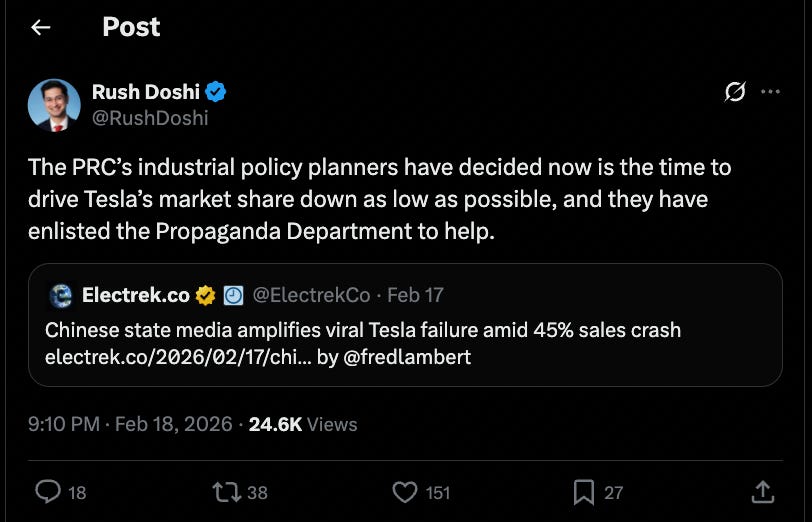Click the back arrow icon
Image resolution: width=812 pixels, height=522 pixels.
(41, 28)
